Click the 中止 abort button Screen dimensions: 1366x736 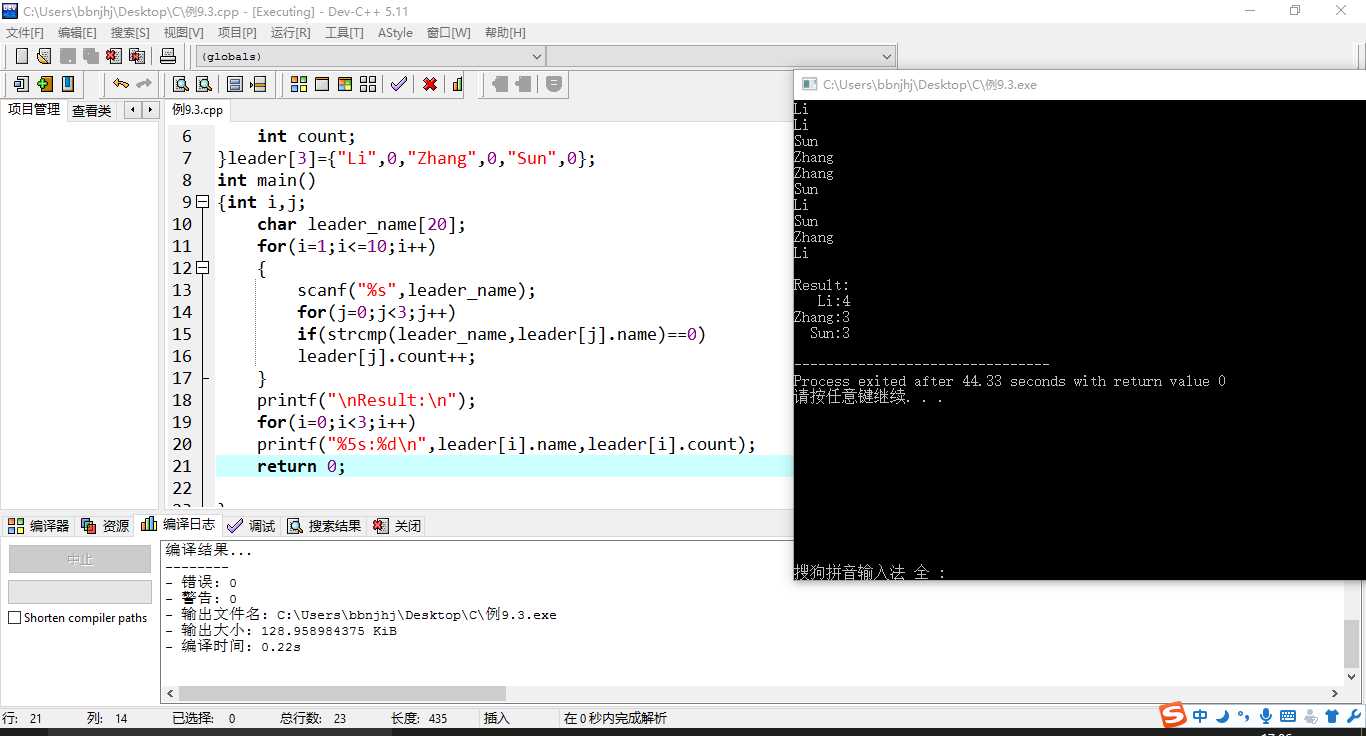[80, 559]
